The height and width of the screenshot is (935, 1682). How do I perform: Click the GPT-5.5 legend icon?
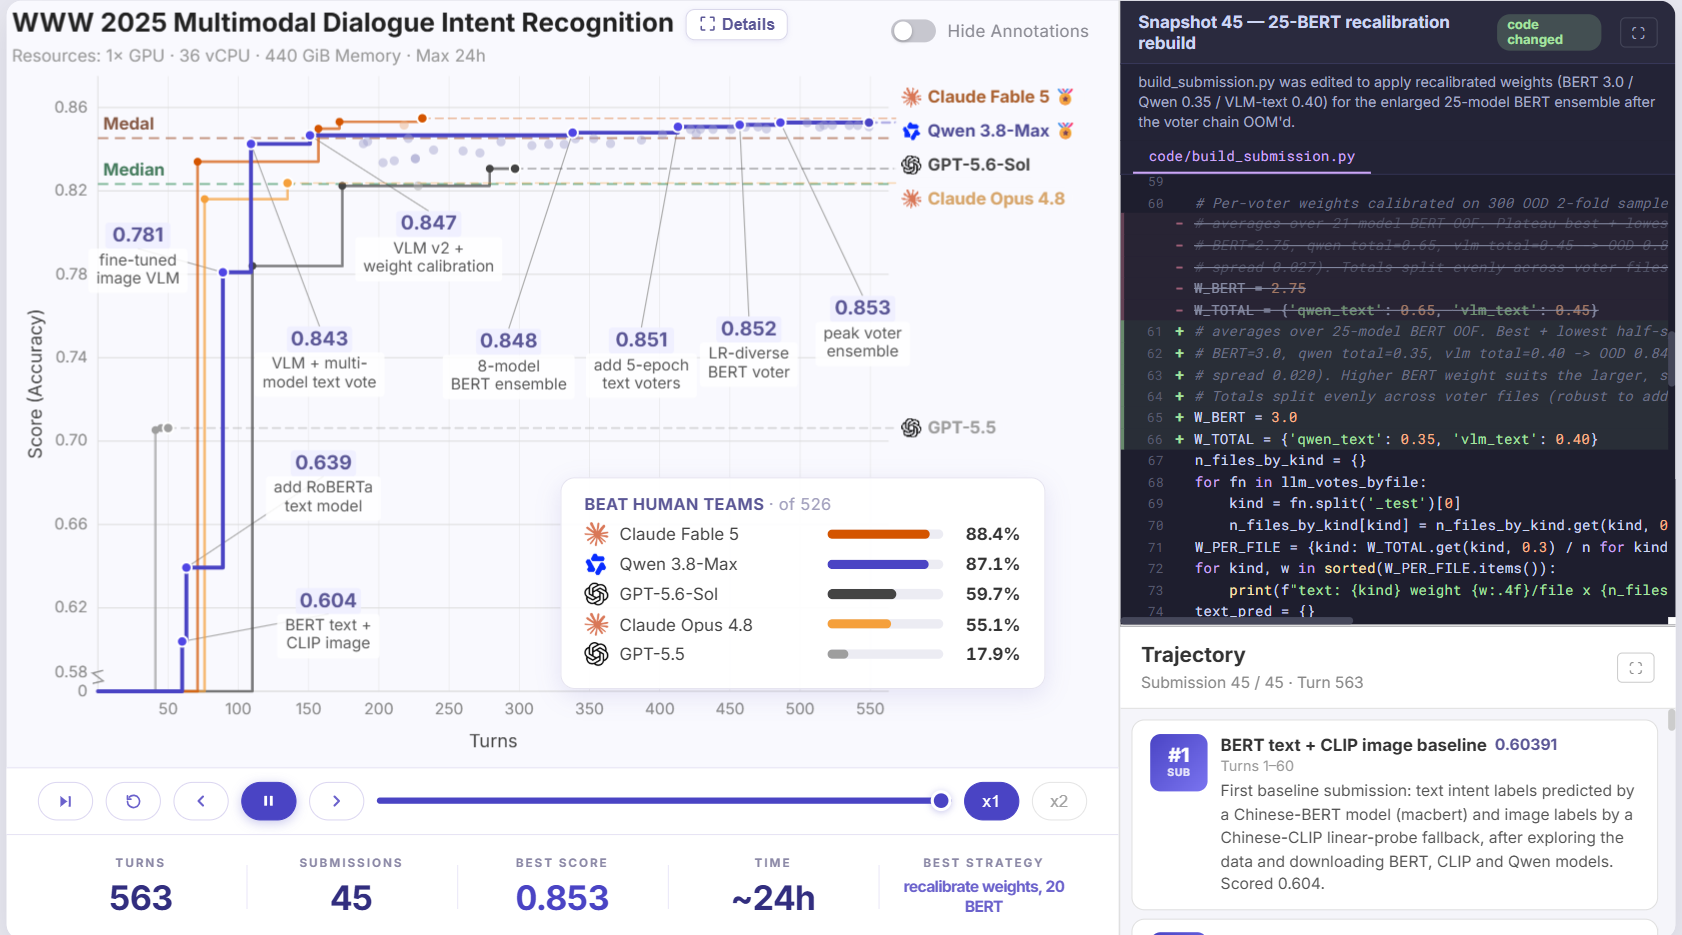tap(911, 428)
